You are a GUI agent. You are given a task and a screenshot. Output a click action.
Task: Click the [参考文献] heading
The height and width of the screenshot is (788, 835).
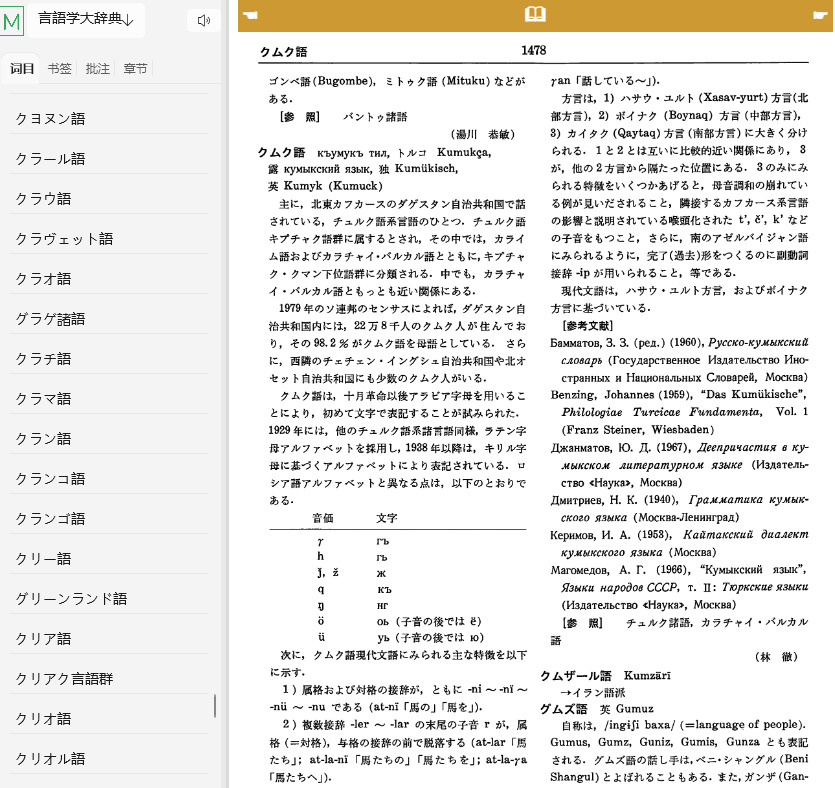pyautogui.click(x=588, y=325)
